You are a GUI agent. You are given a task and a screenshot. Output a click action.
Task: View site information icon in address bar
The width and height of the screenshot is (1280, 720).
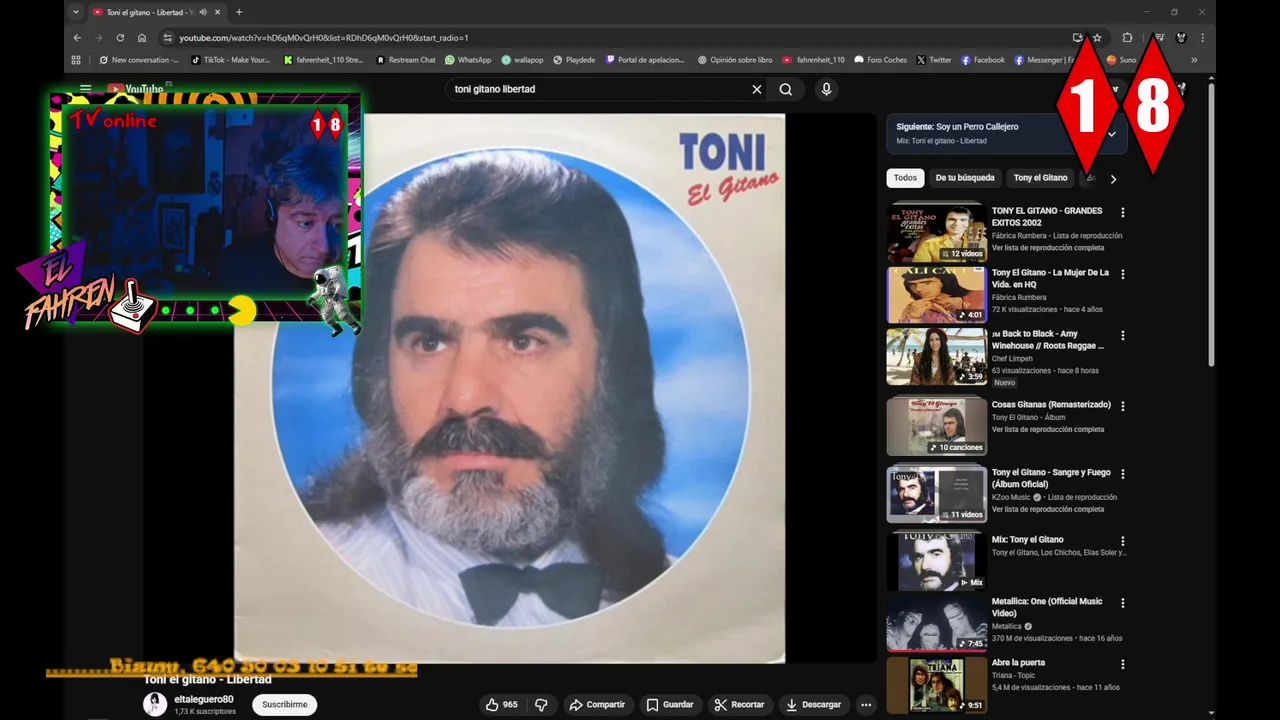[167, 38]
